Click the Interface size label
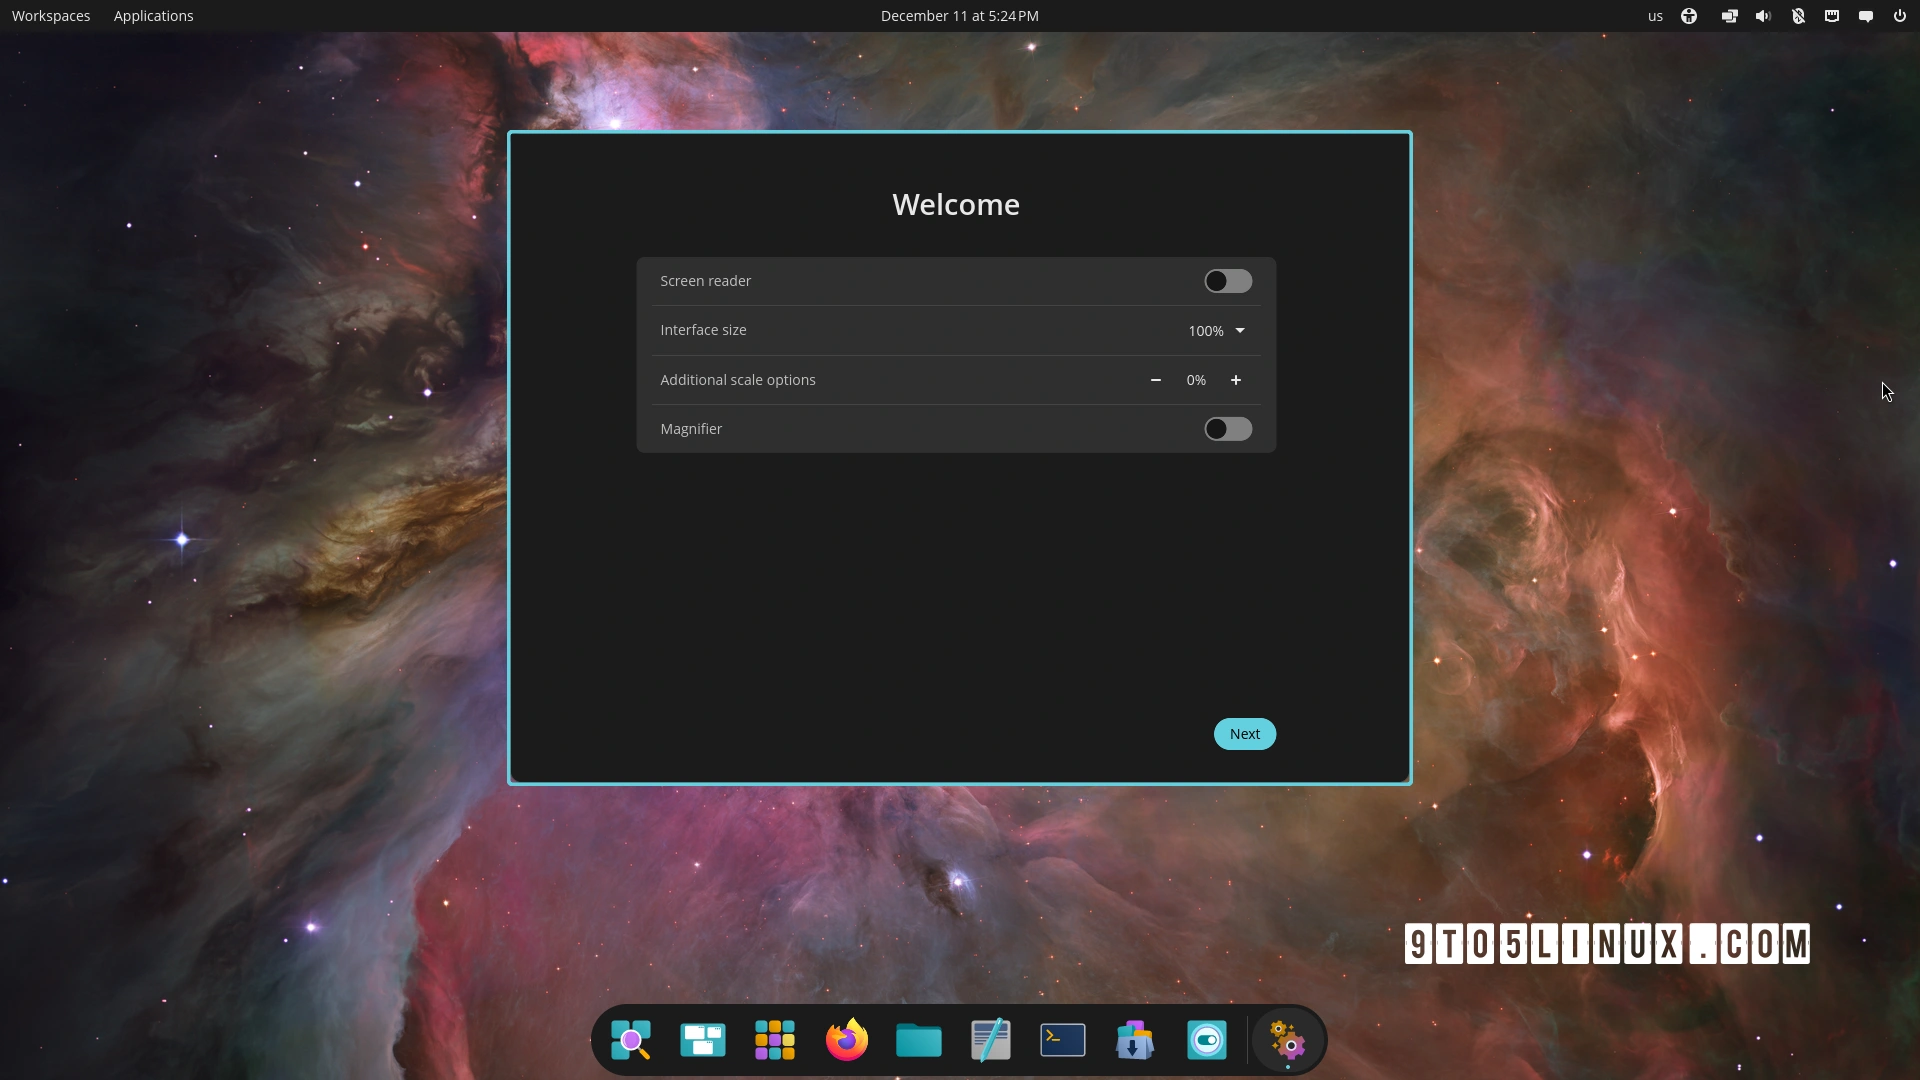This screenshot has width=1920, height=1080. (x=703, y=330)
